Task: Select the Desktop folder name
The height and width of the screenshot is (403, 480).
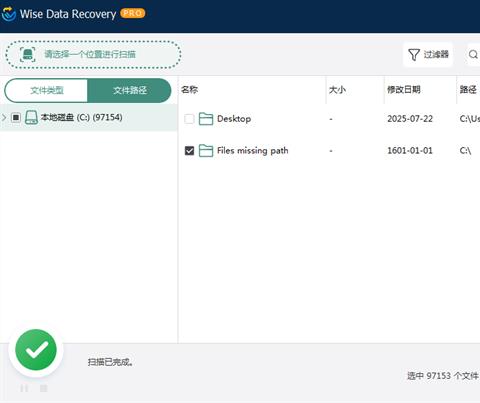Action: (x=234, y=119)
